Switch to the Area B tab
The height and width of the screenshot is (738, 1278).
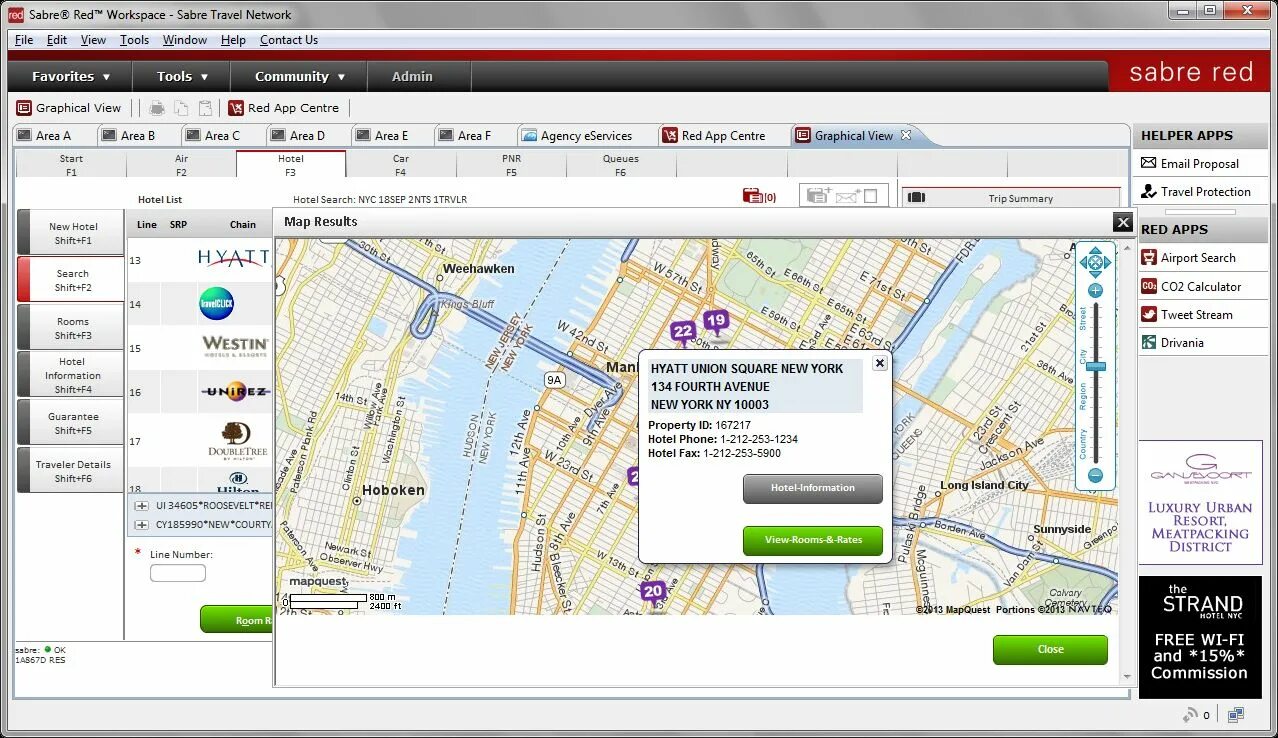pos(138,135)
